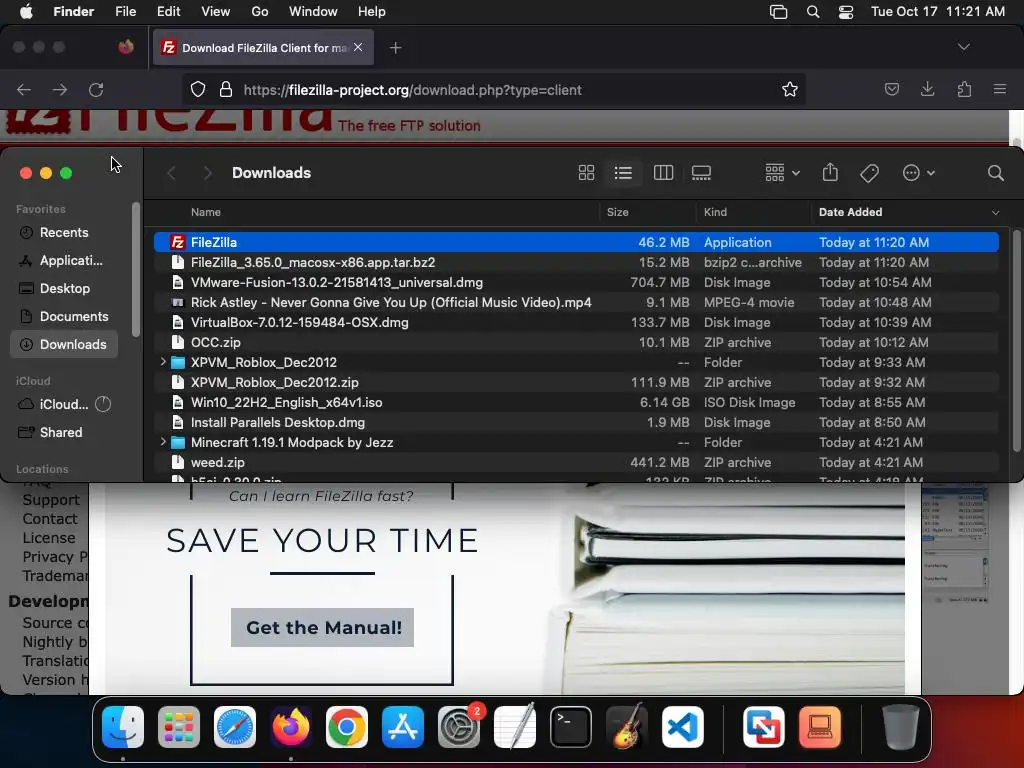Open Google Chrome from the Dock
The height and width of the screenshot is (768, 1024).
pos(347,727)
